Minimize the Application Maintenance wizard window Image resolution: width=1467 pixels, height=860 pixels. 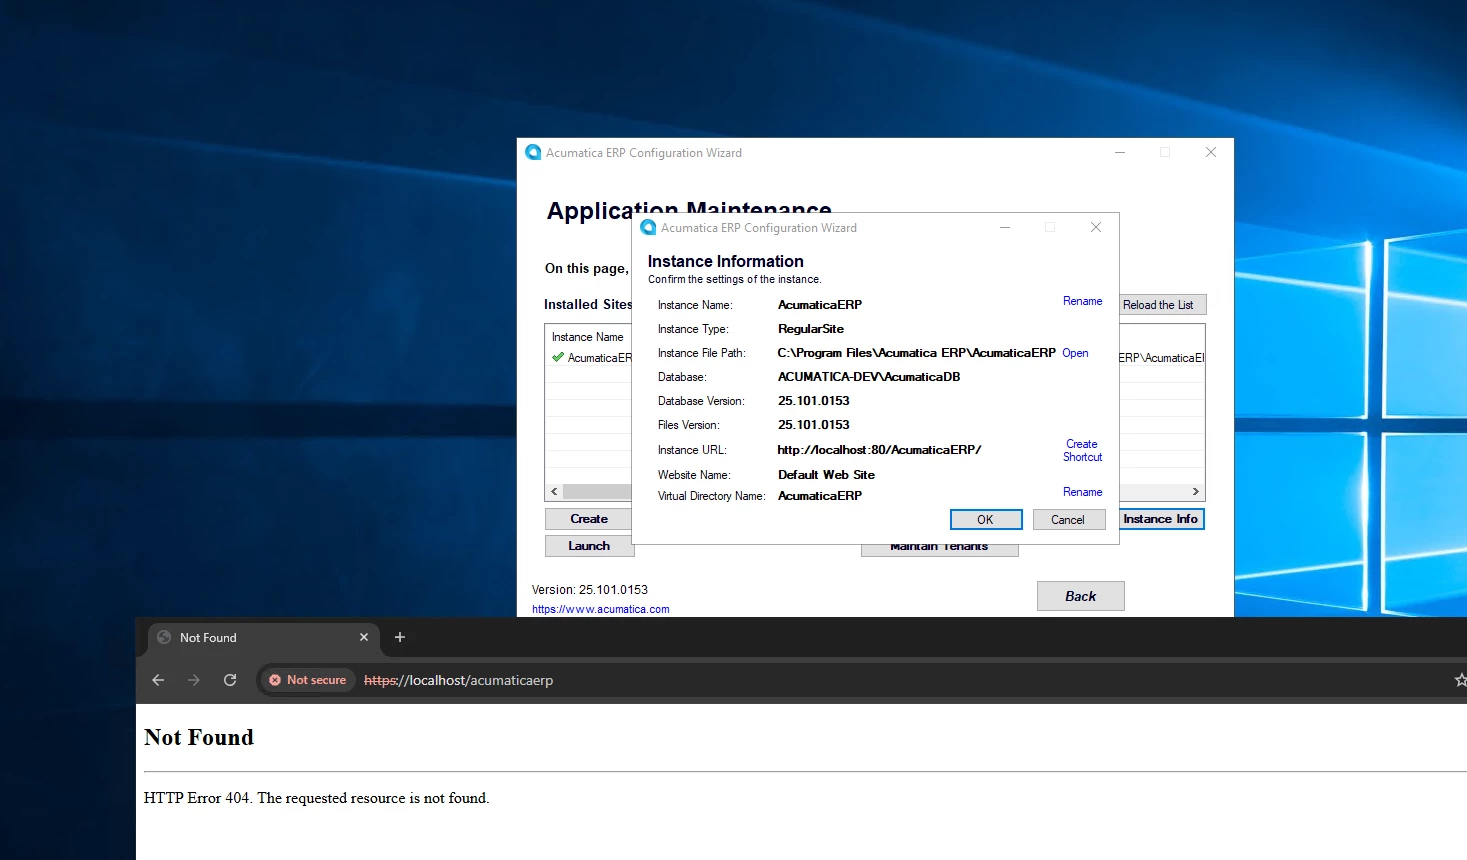(x=1120, y=152)
